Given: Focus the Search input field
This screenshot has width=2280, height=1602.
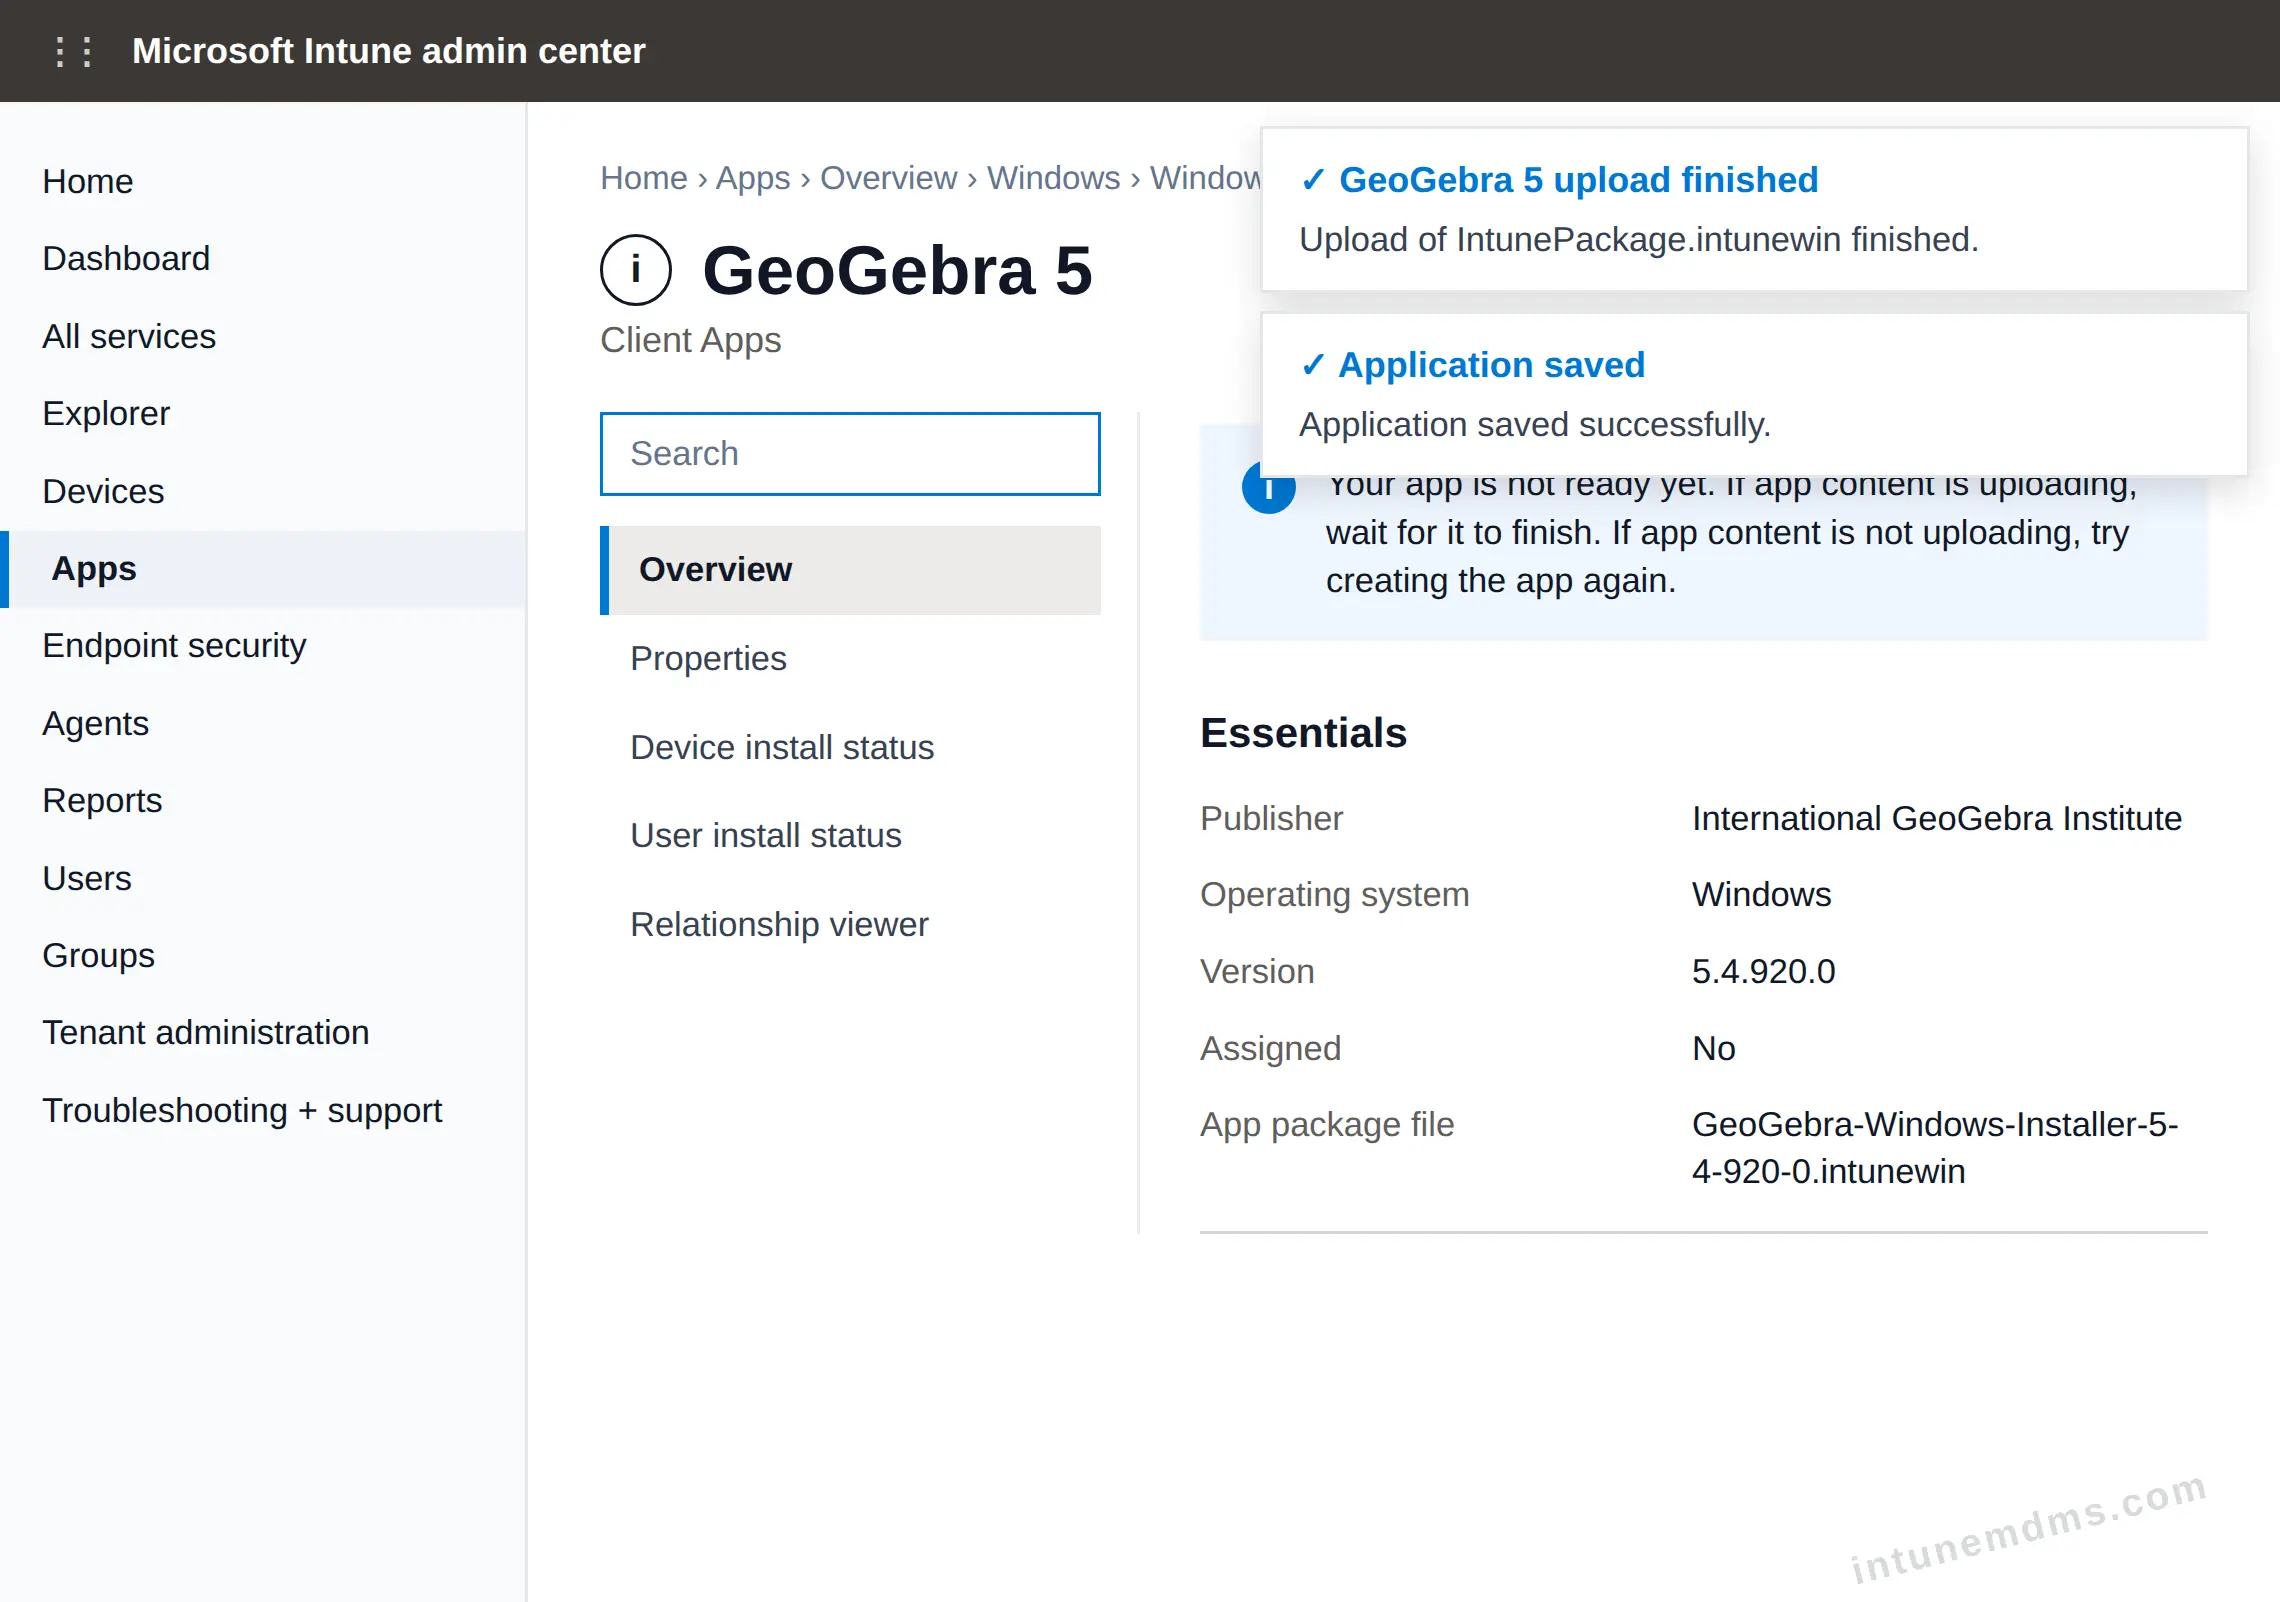Looking at the screenshot, I should pos(850,454).
